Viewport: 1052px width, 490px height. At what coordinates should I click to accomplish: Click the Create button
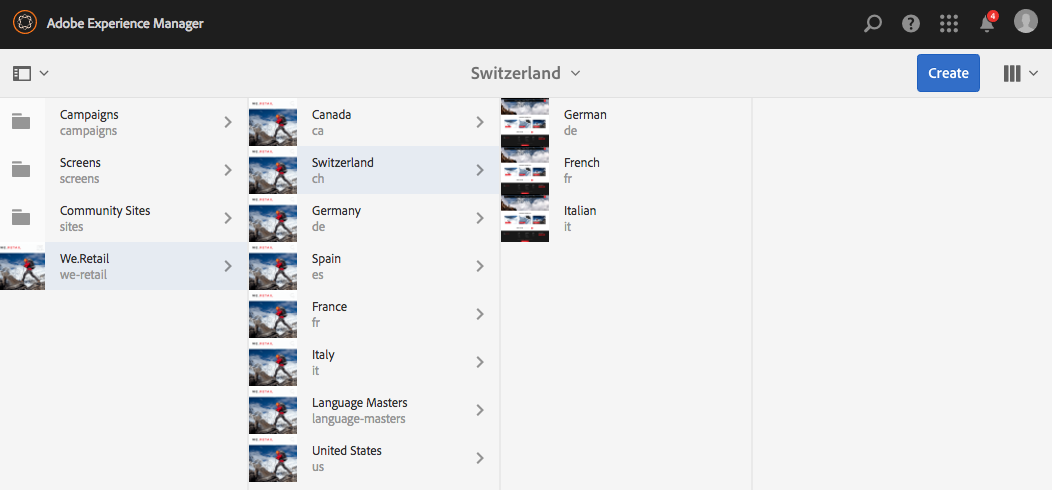click(x=948, y=72)
